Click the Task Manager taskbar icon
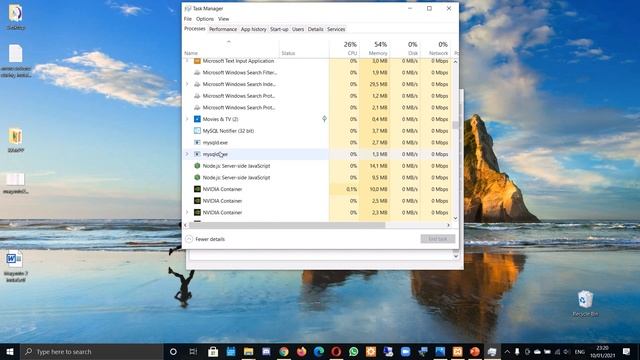Image resolution: width=640 pixels, height=360 pixels. click(x=492, y=351)
